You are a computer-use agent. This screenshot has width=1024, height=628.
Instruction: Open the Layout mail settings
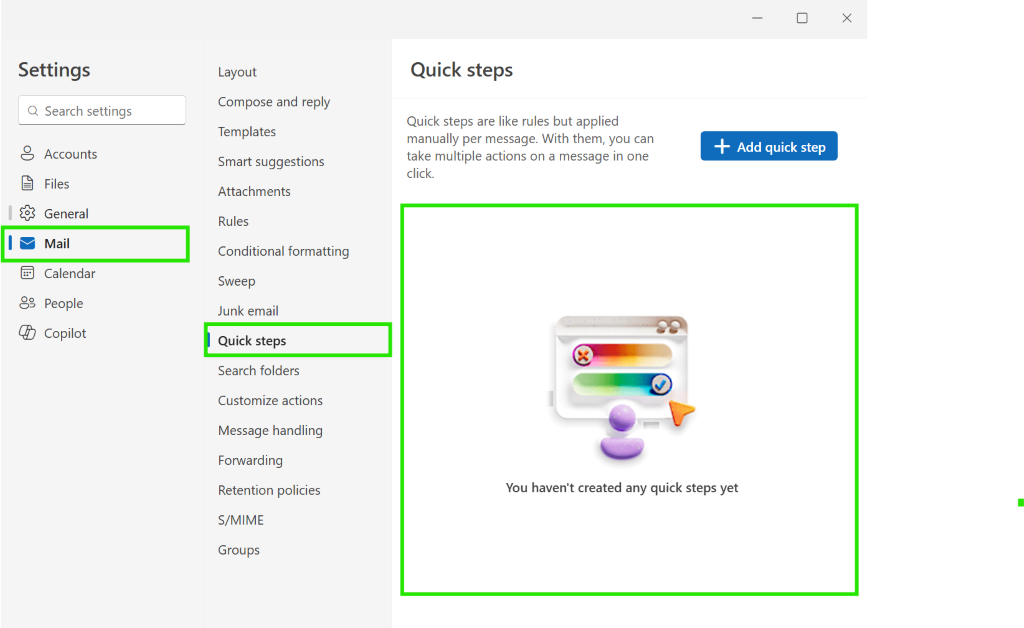pyautogui.click(x=237, y=72)
